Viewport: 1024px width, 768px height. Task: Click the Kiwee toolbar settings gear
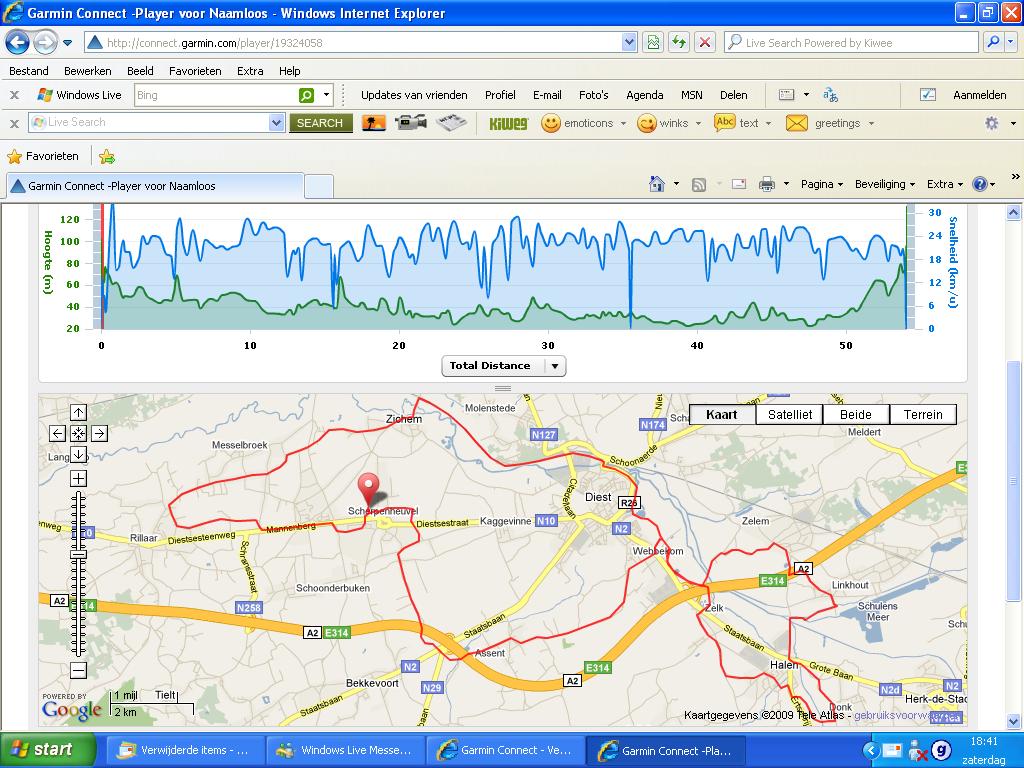[x=991, y=123]
